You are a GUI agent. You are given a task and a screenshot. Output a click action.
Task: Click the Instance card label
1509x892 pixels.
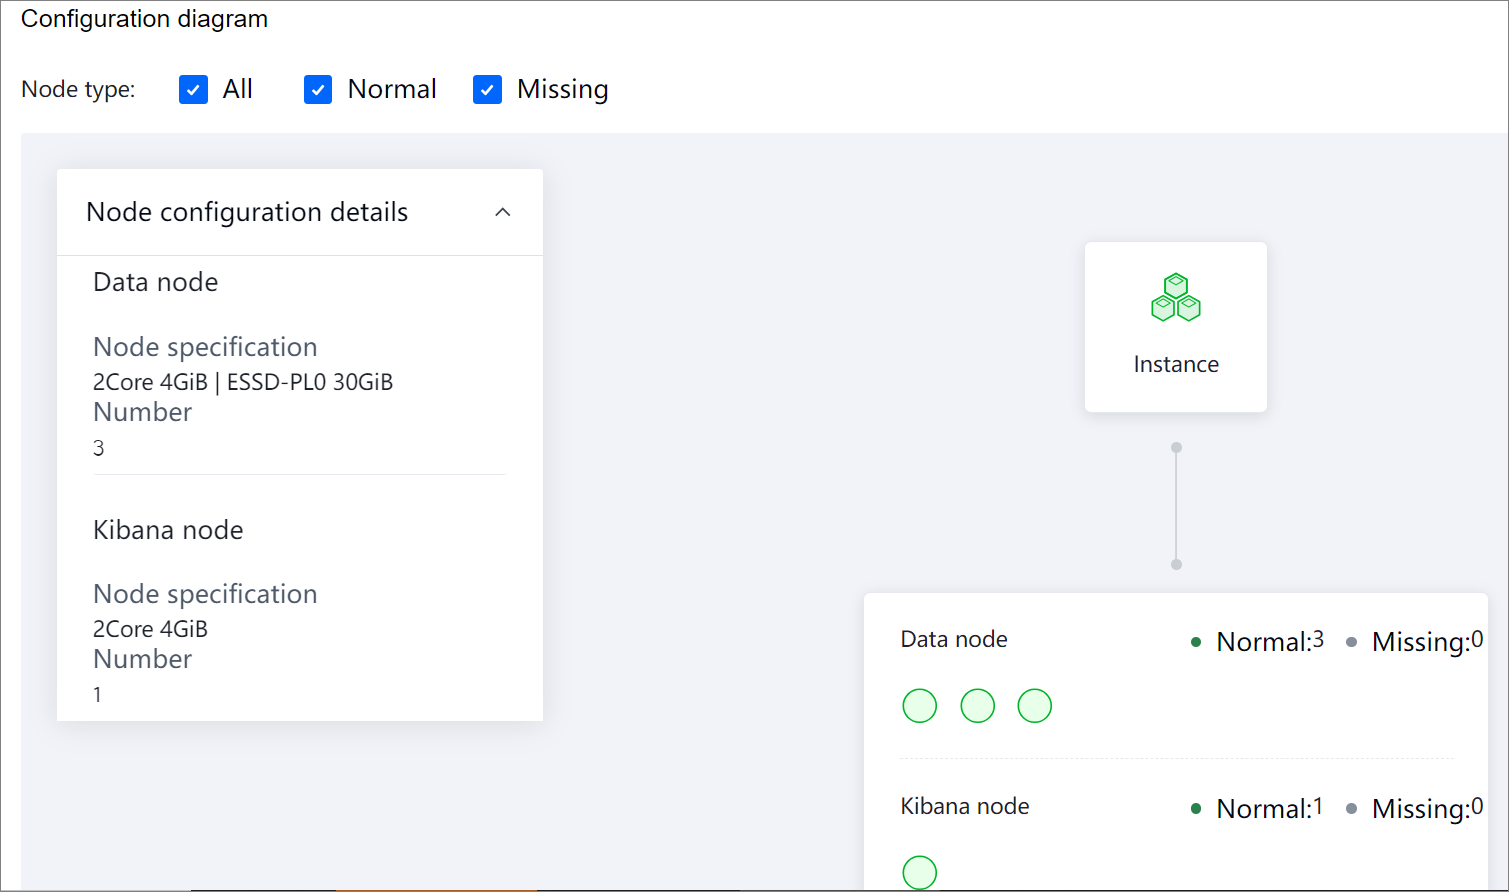[1176, 365]
